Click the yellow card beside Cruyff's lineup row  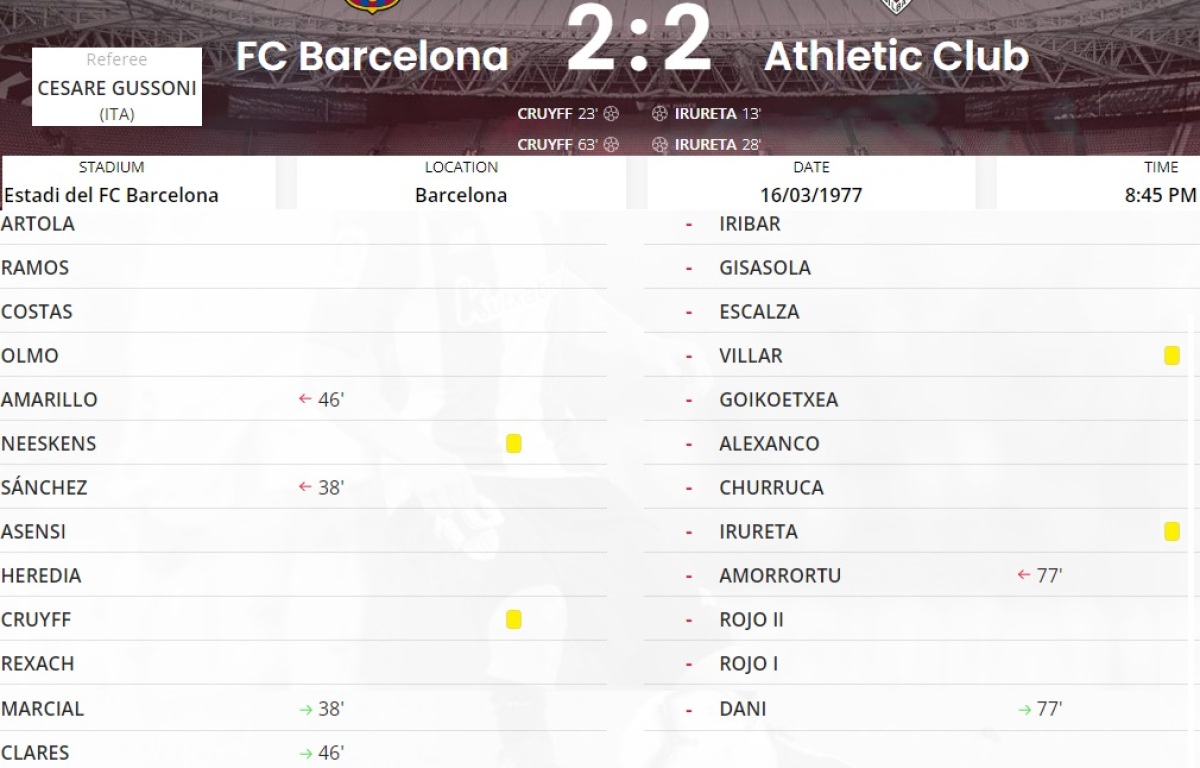[514, 620]
